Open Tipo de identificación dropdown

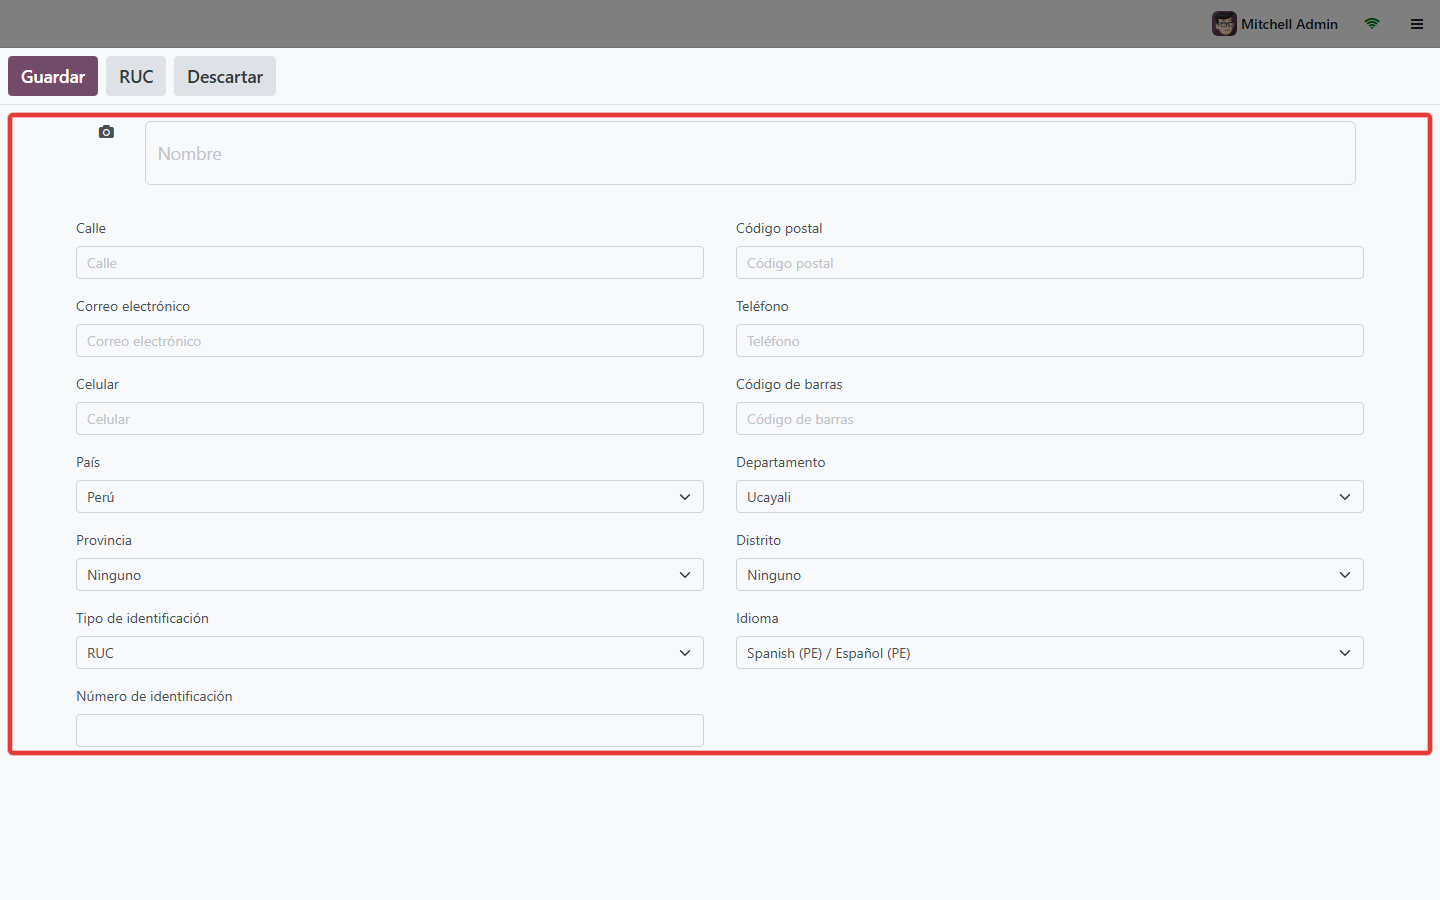click(x=390, y=653)
